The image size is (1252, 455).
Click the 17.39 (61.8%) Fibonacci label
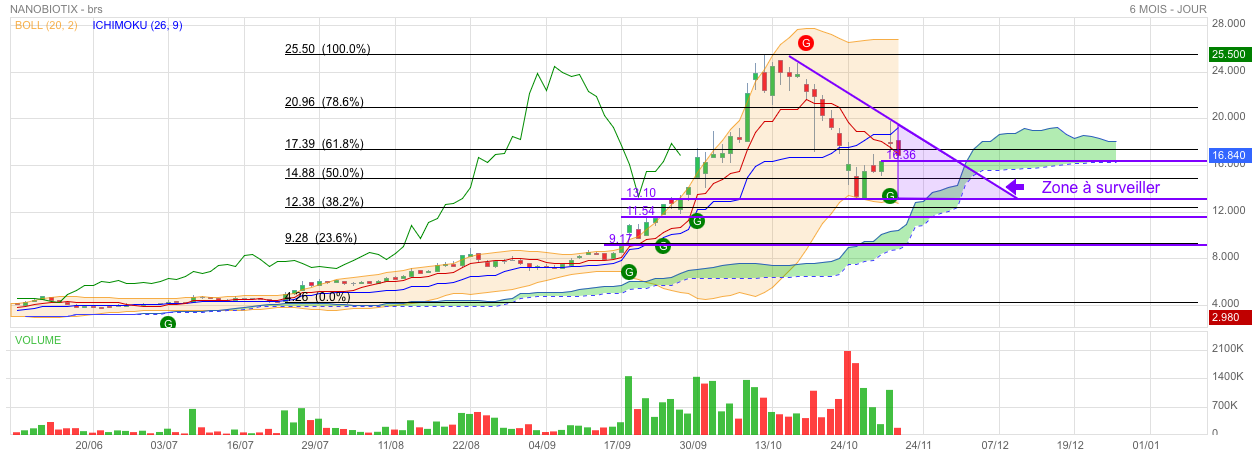click(x=324, y=144)
